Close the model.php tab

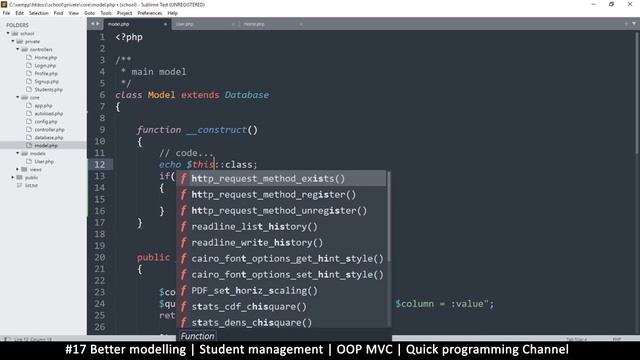pos(165,24)
